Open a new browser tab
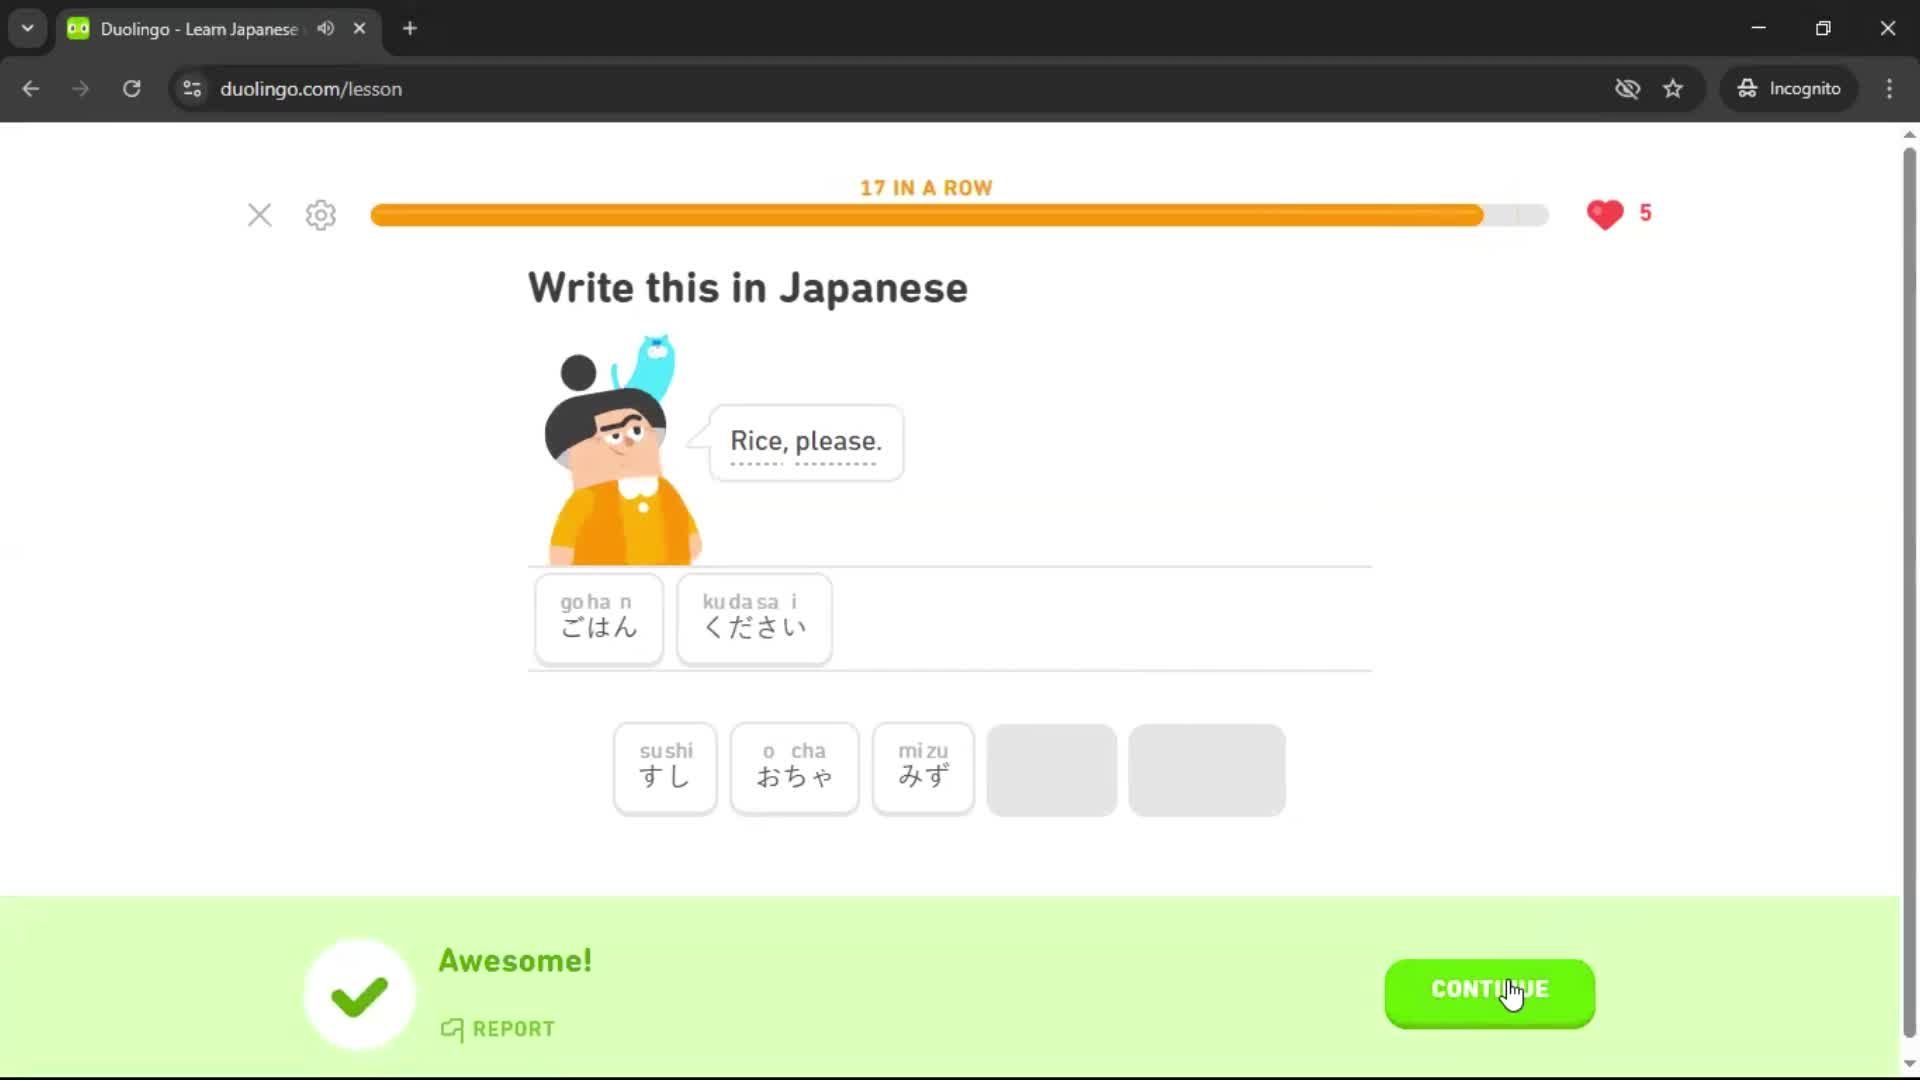This screenshot has height=1080, width=1920. (x=409, y=28)
